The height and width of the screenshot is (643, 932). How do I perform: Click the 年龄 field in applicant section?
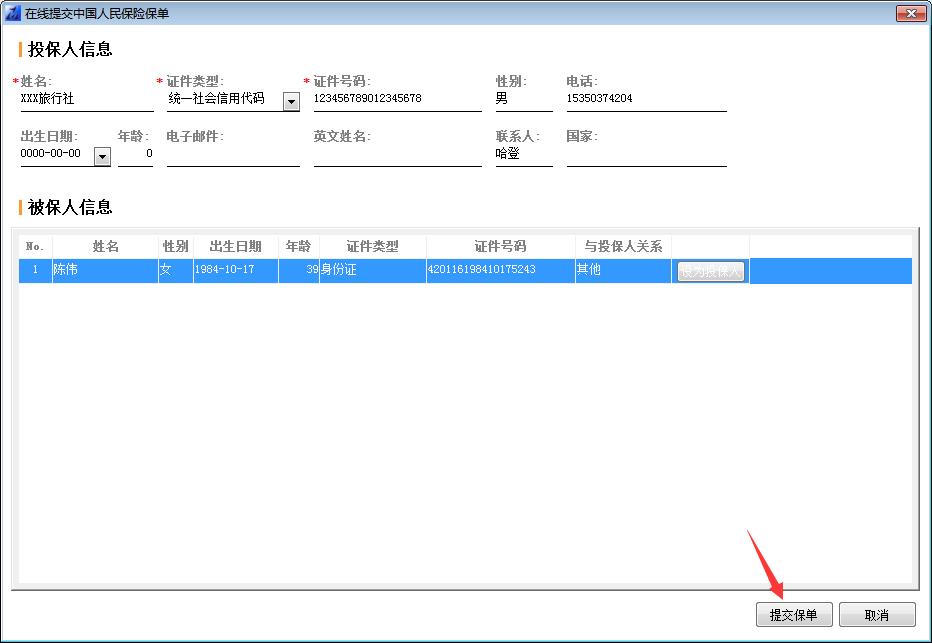(135, 155)
